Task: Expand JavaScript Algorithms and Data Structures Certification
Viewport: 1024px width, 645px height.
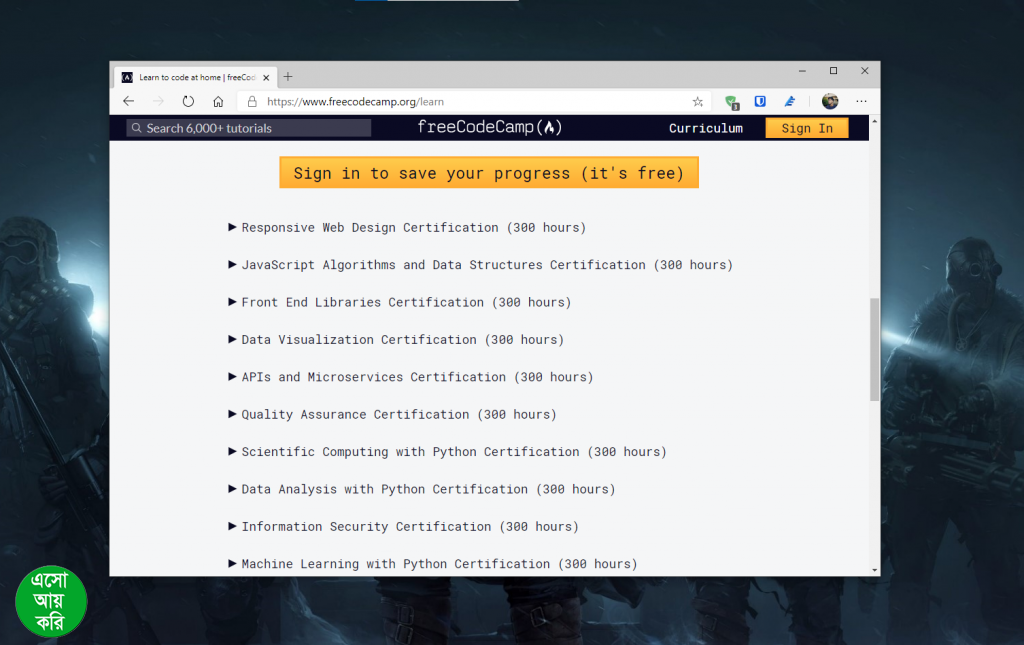Action: coord(486,265)
